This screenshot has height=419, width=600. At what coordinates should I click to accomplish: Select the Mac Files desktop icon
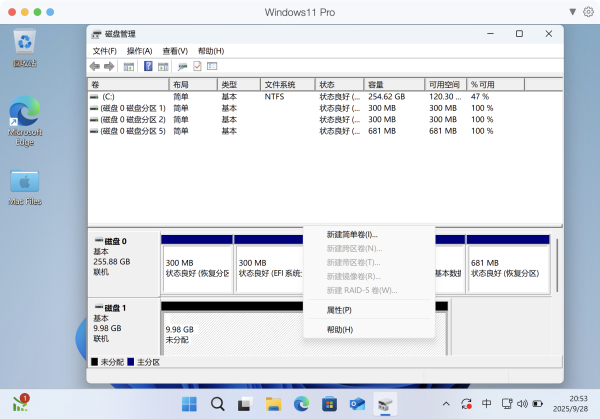[x=25, y=187]
